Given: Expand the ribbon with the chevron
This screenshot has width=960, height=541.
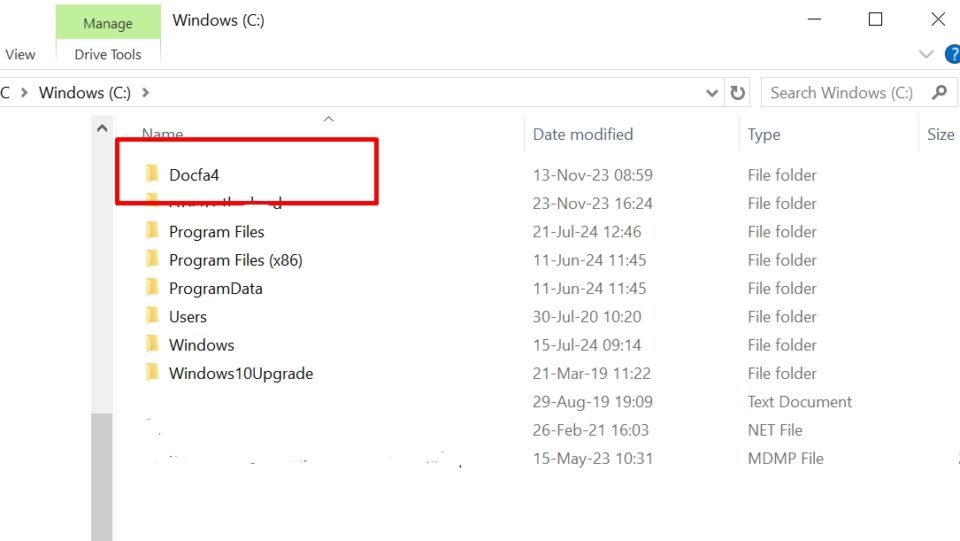Looking at the screenshot, I should tap(925, 54).
